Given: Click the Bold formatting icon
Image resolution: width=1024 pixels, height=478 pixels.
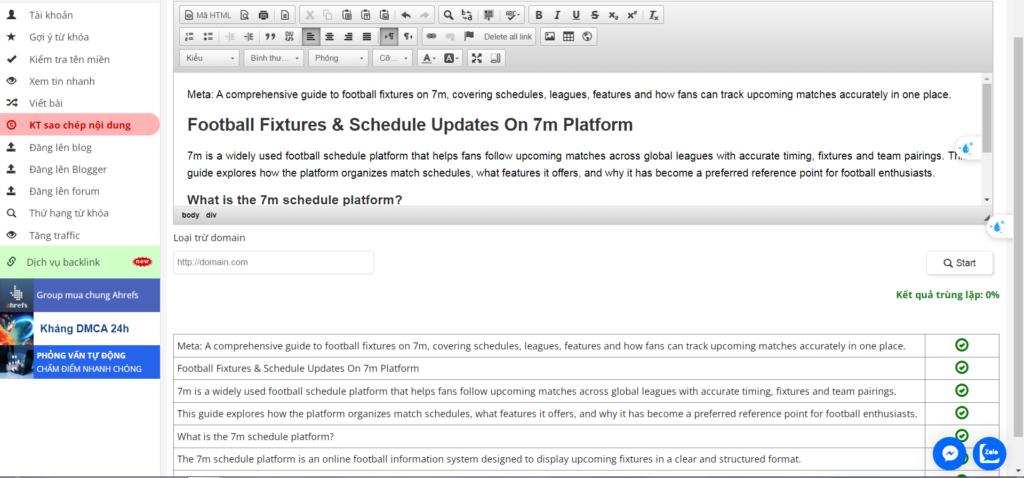Looking at the screenshot, I should pos(540,15).
